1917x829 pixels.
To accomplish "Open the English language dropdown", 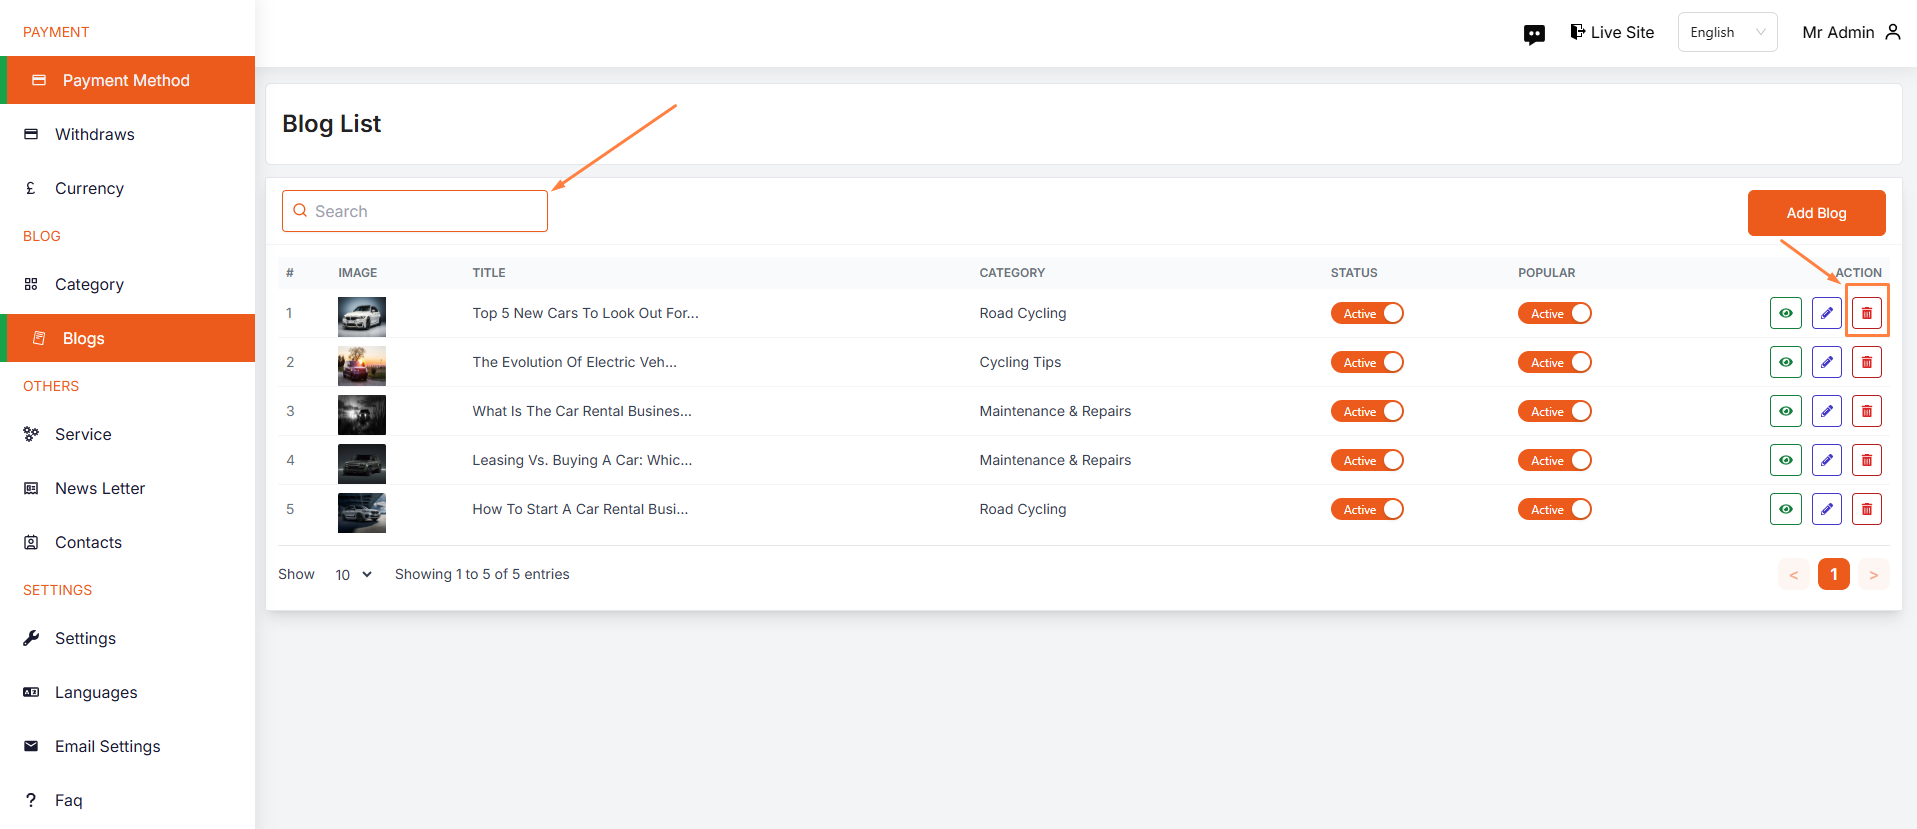I will [x=1726, y=32].
